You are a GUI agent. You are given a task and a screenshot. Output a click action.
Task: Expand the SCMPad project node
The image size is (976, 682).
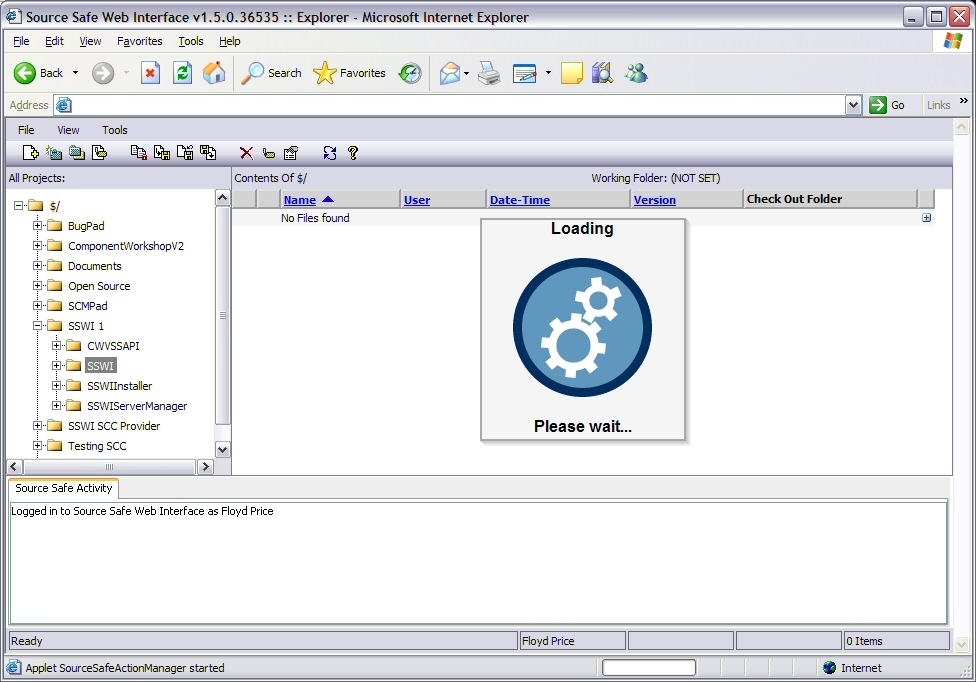[37, 305]
